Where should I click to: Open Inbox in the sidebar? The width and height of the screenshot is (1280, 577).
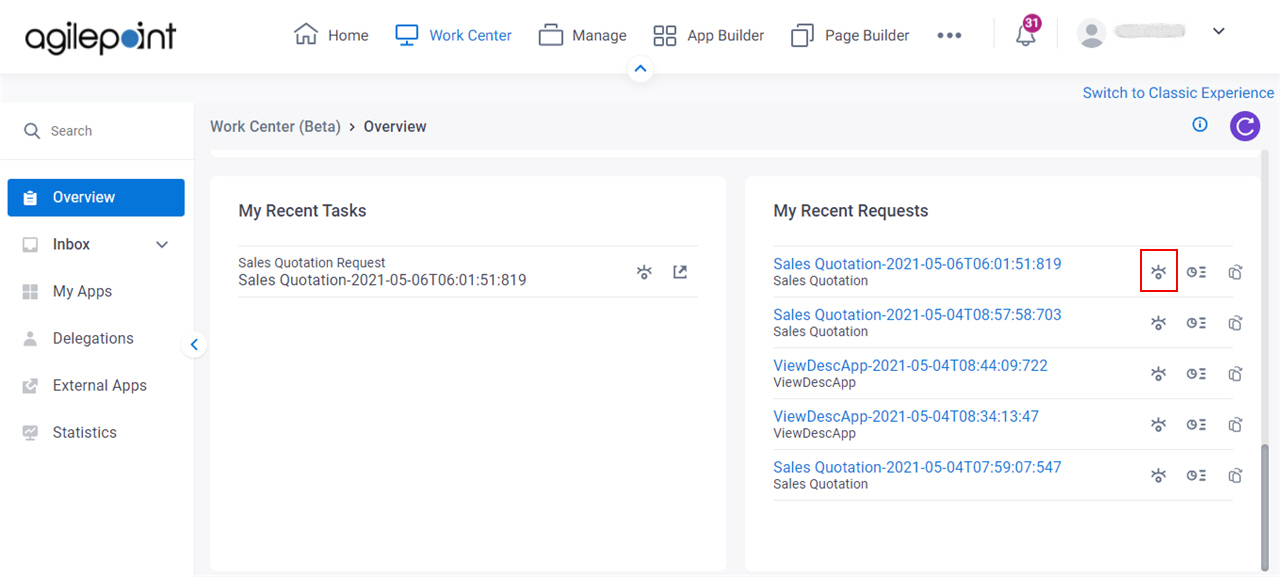tap(71, 244)
